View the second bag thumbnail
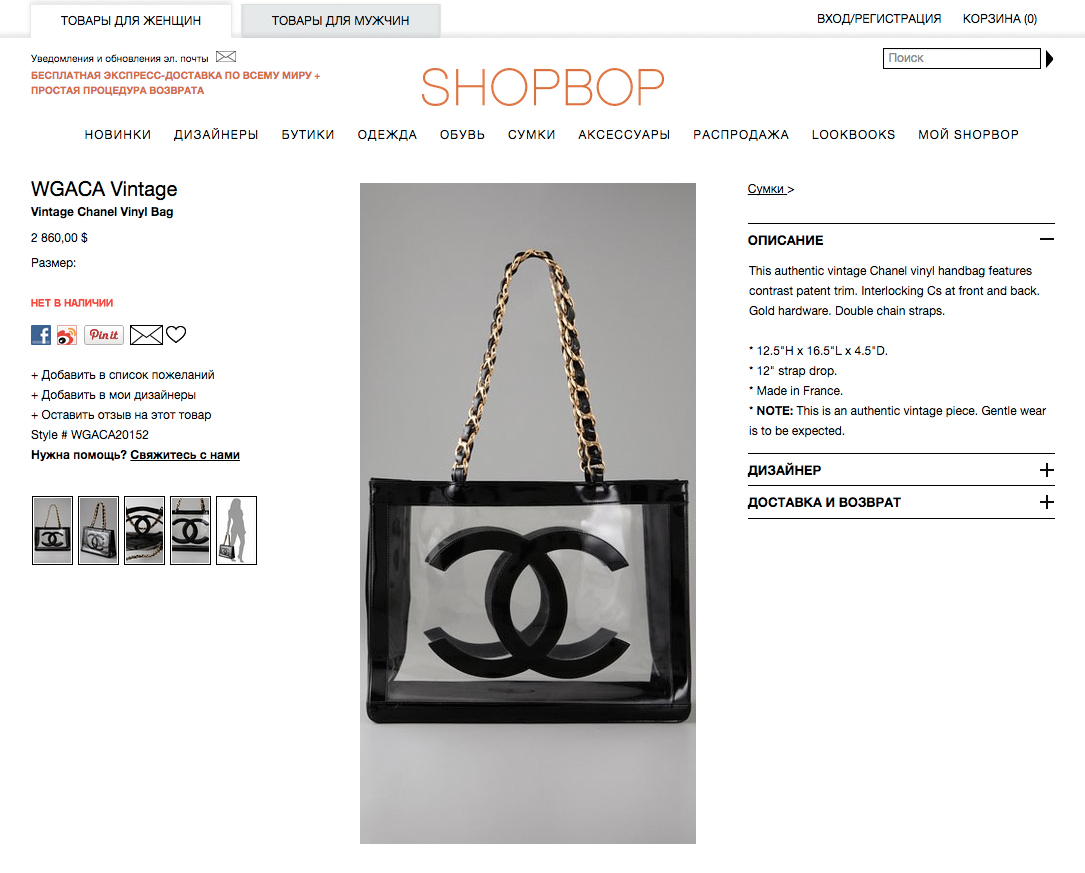1085x873 pixels. [98, 531]
